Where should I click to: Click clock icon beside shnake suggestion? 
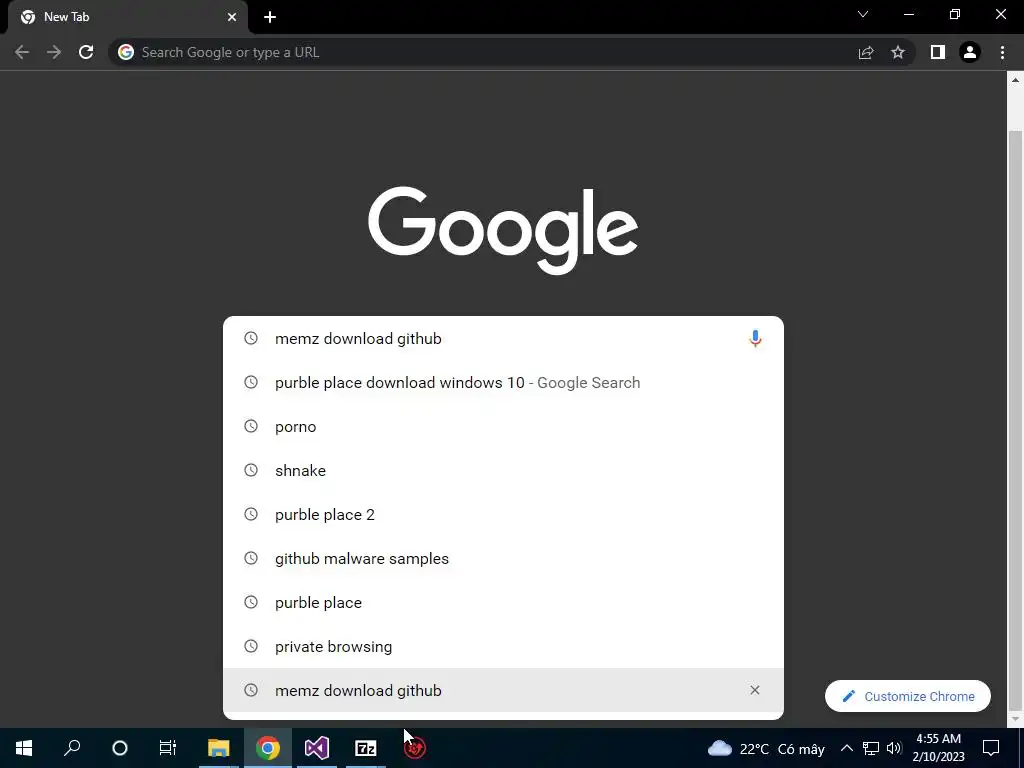coord(251,470)
